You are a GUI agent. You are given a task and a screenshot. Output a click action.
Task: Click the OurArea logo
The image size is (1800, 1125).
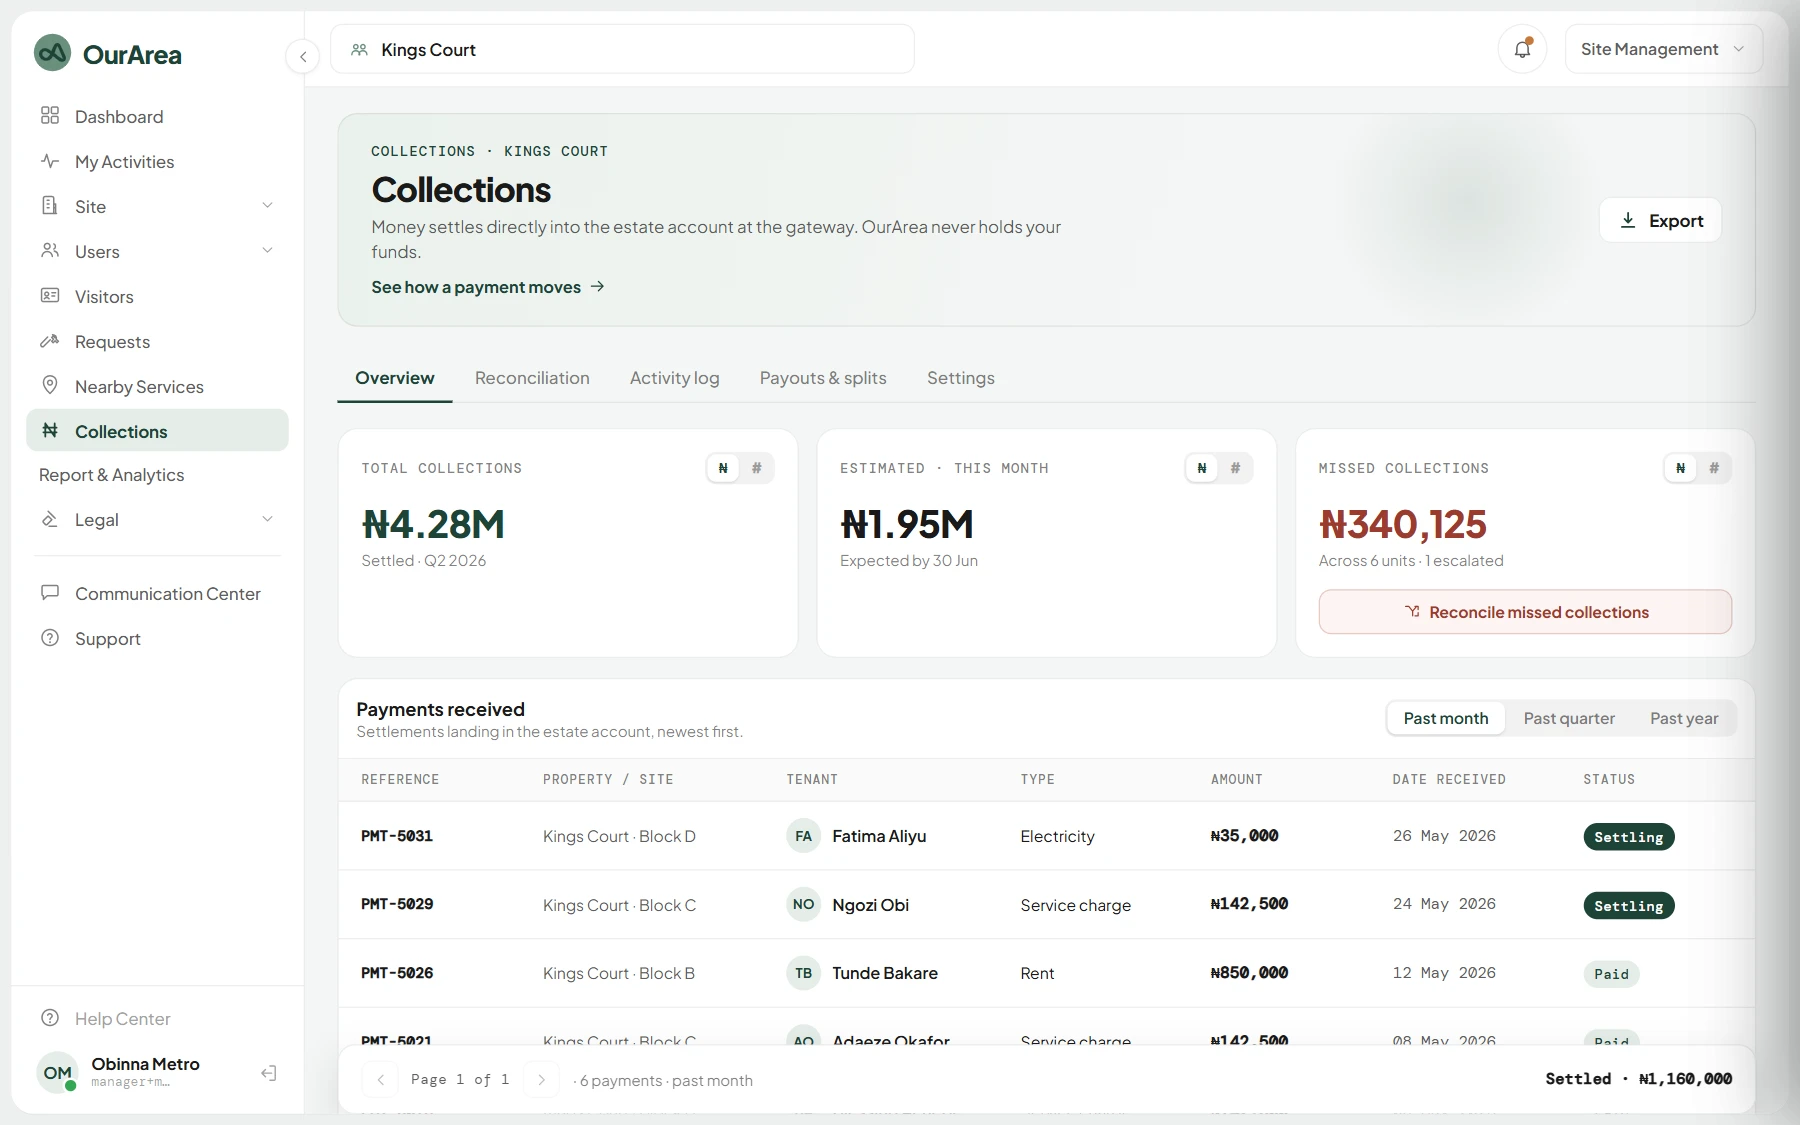[108, 54]
